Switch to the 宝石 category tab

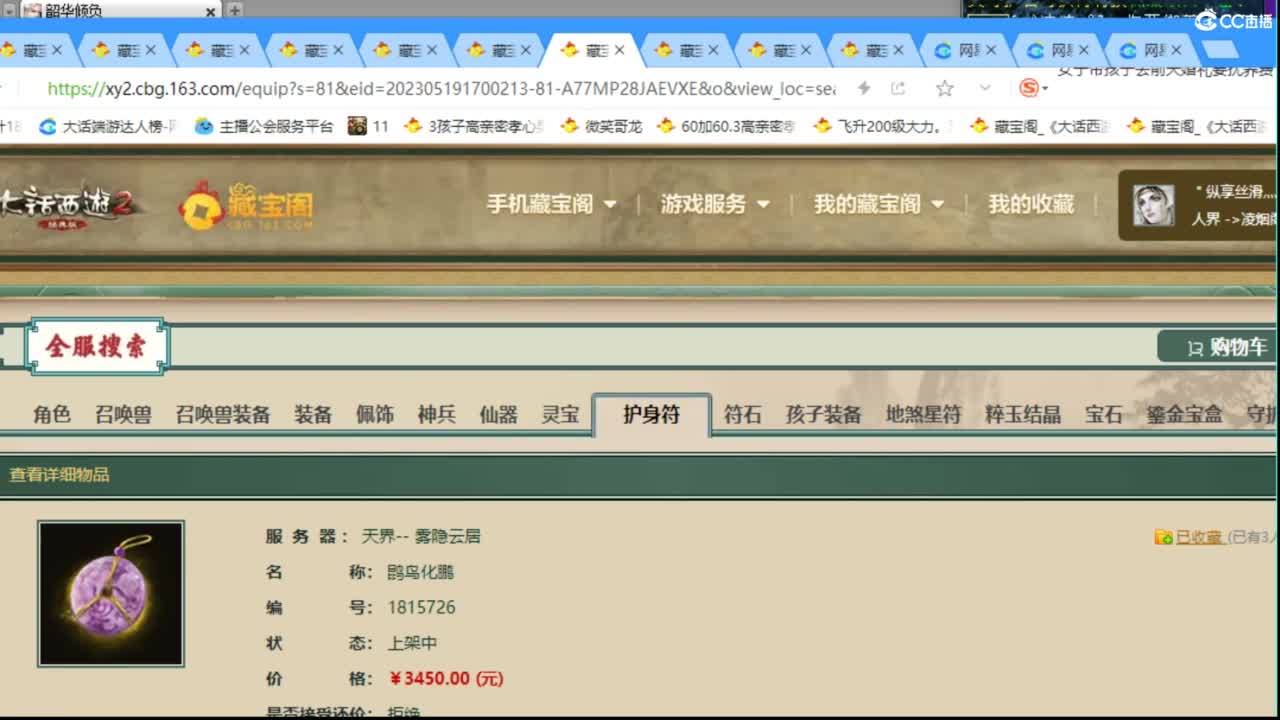point(1104,414)
